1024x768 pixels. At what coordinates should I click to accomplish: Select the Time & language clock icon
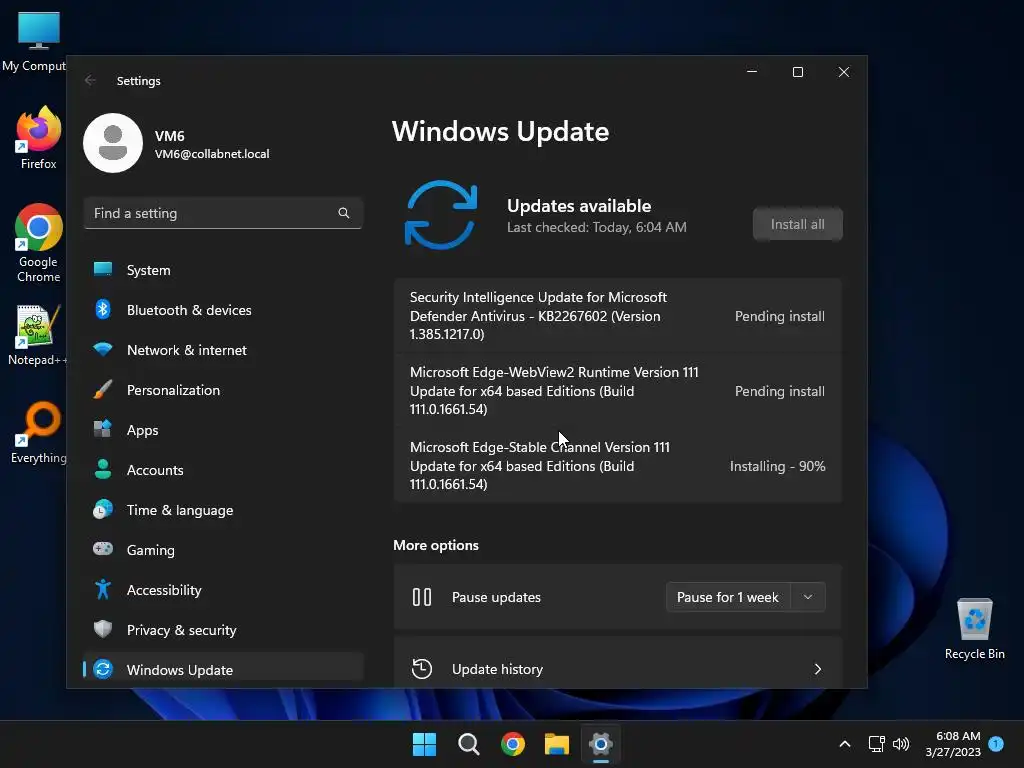coord(103,509)
